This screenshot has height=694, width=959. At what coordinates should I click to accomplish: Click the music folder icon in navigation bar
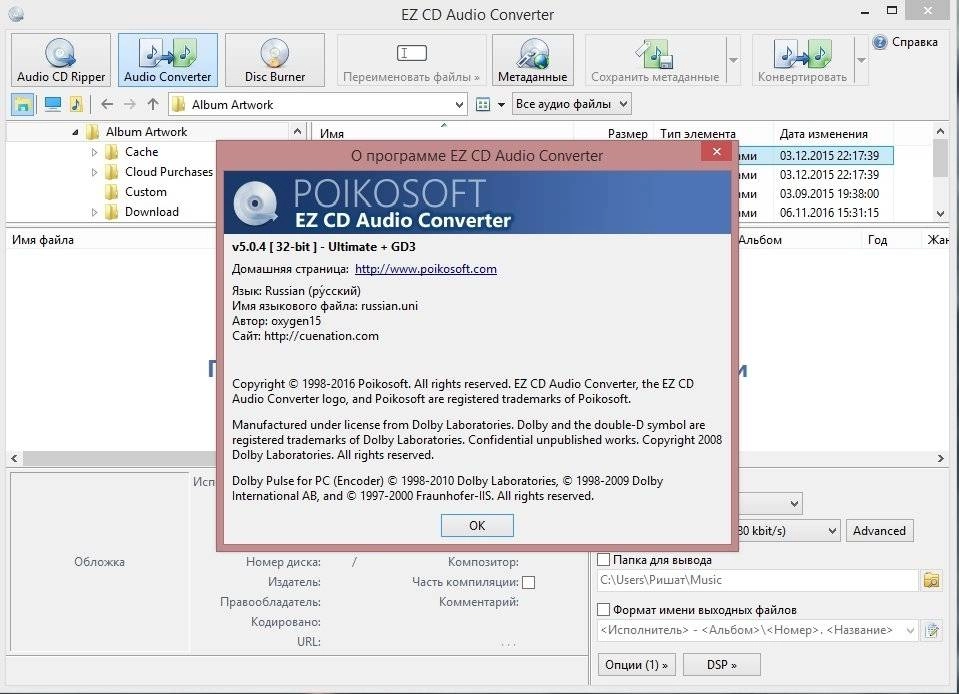tap(76, 105)
